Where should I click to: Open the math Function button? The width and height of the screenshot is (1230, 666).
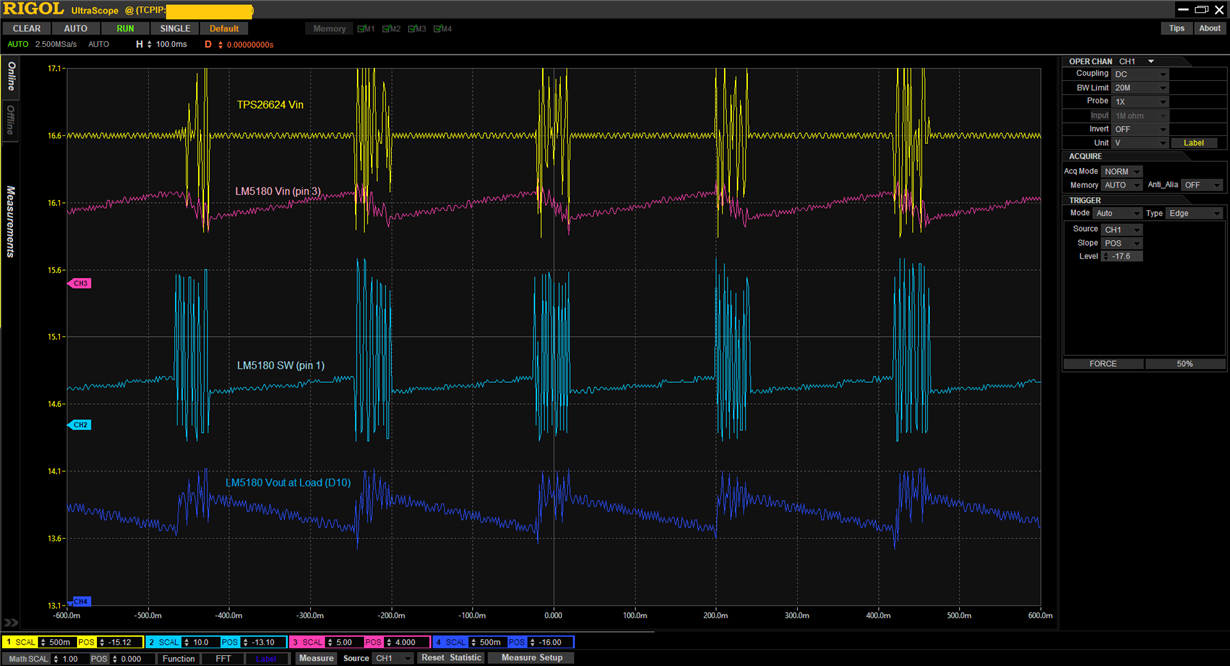coord(179,658)
